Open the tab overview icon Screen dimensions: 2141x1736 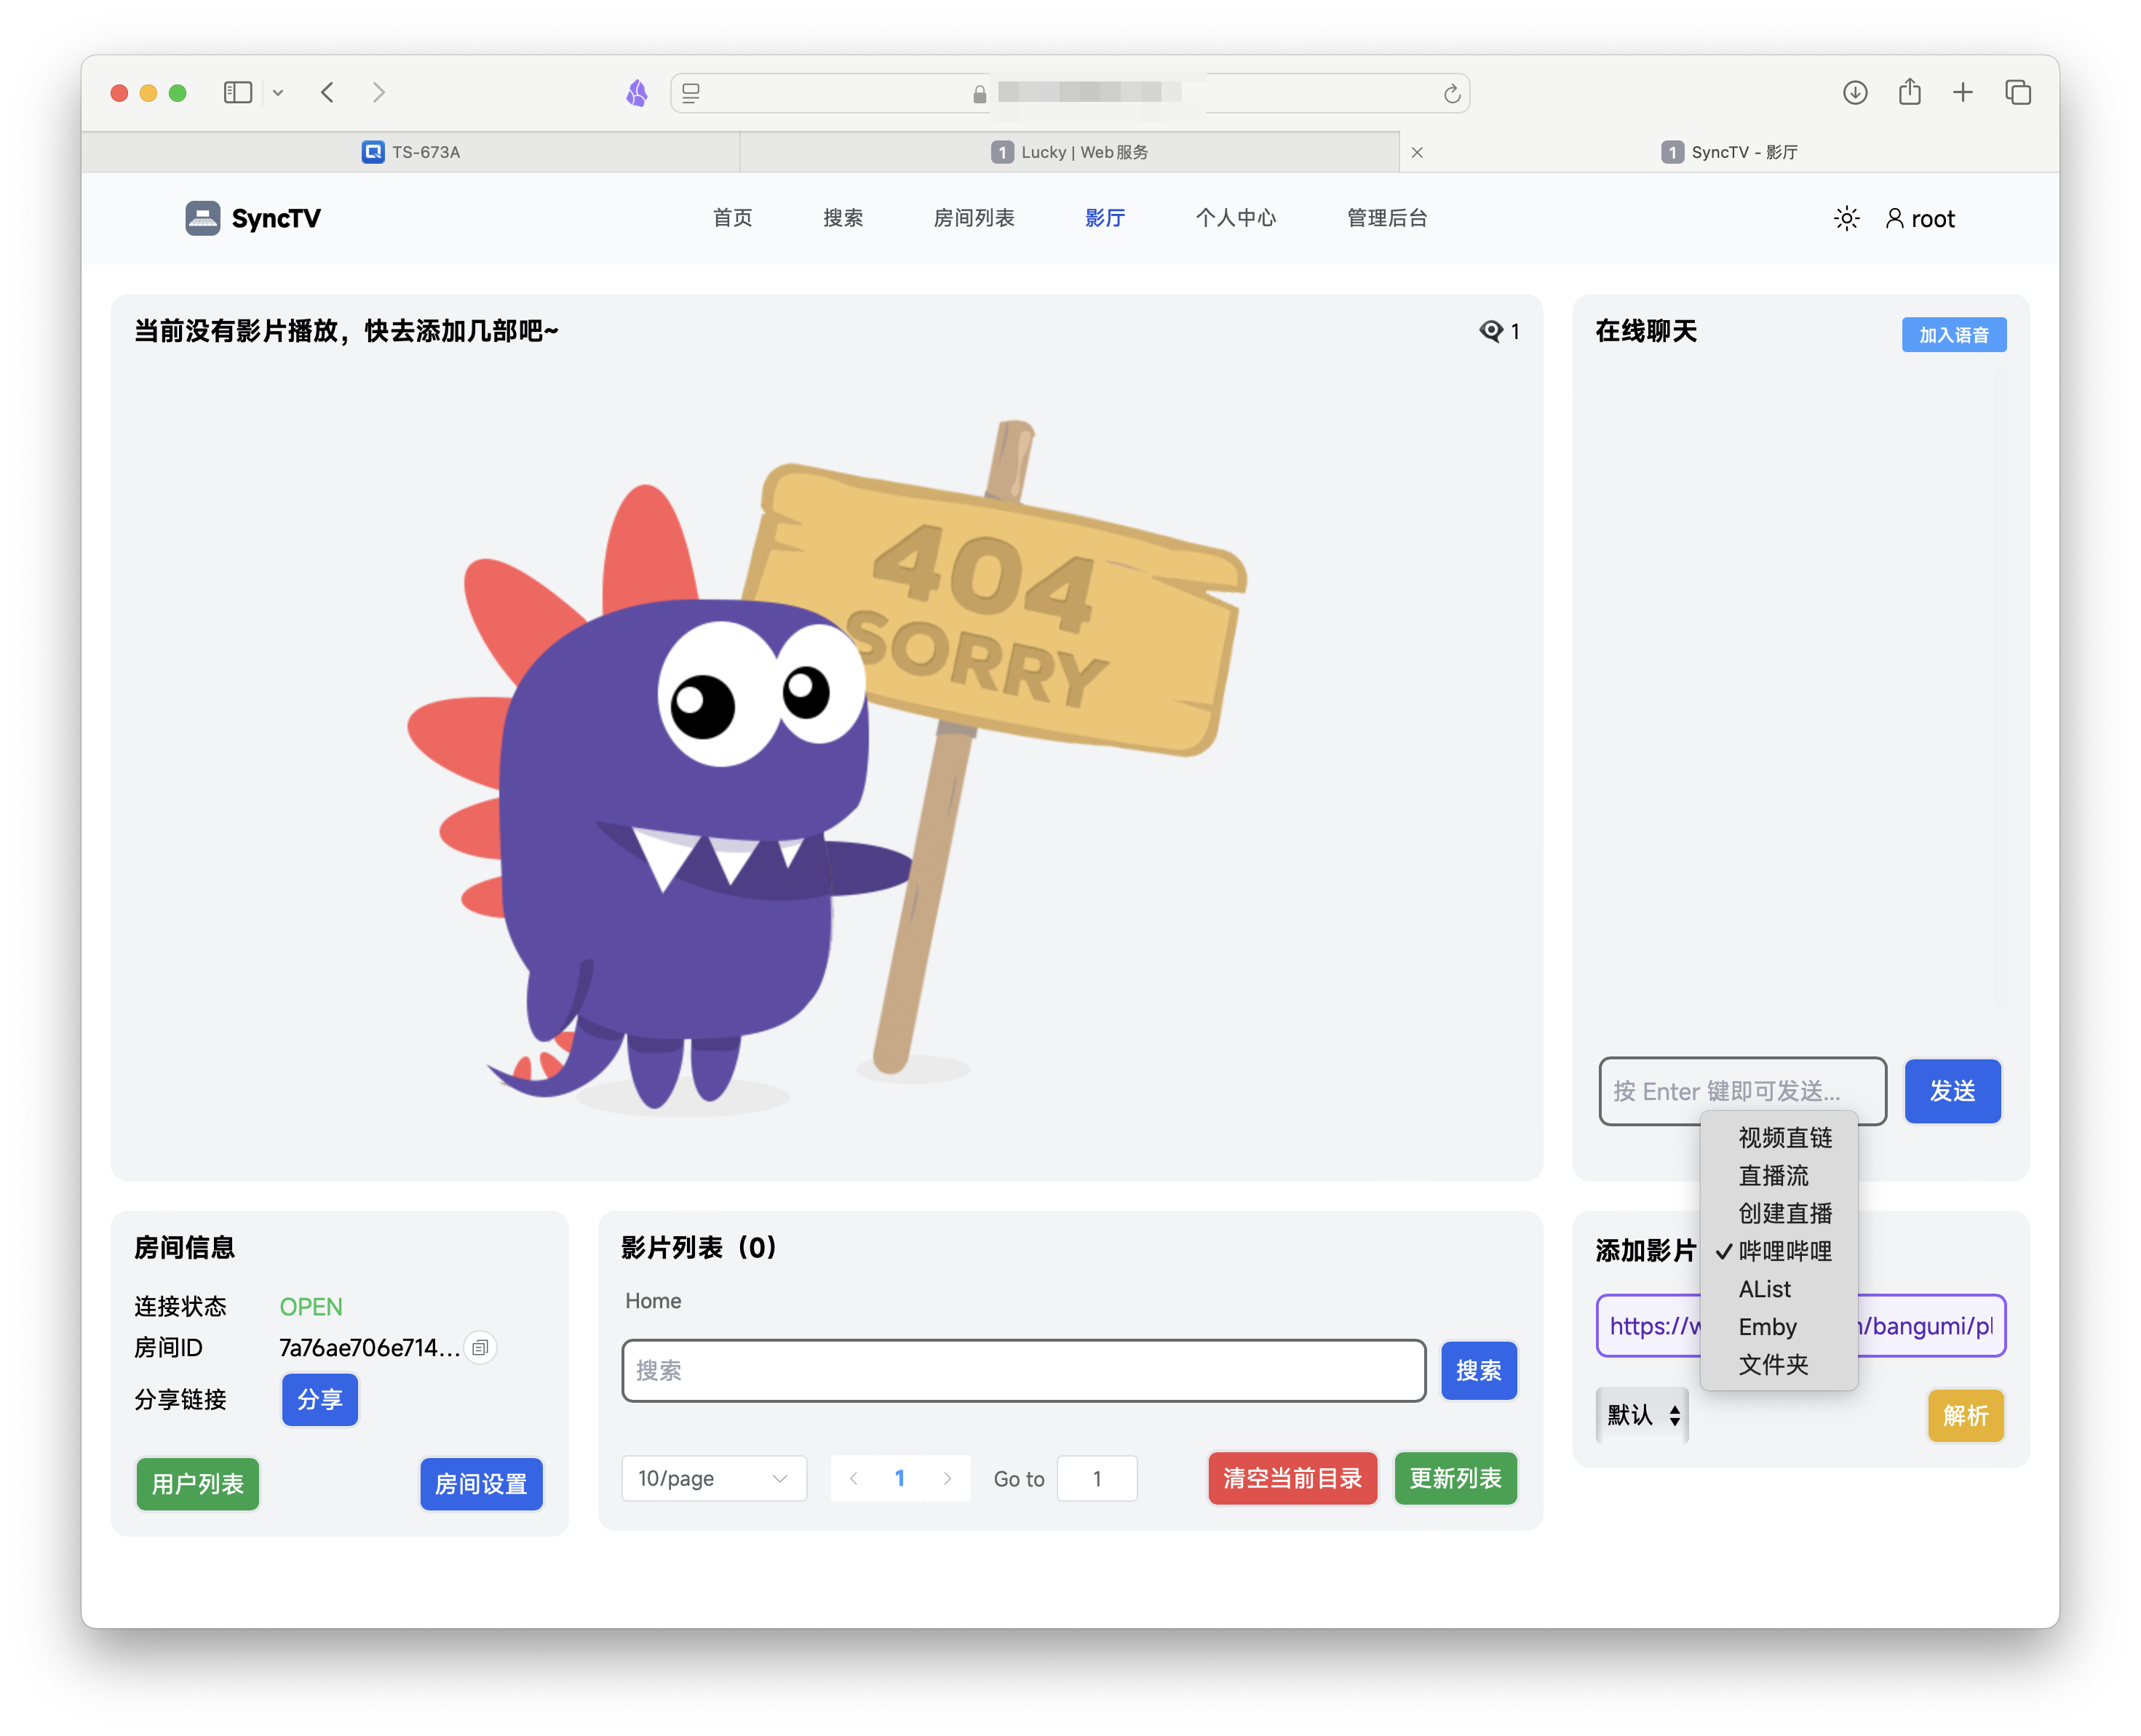coord(2017,93)
